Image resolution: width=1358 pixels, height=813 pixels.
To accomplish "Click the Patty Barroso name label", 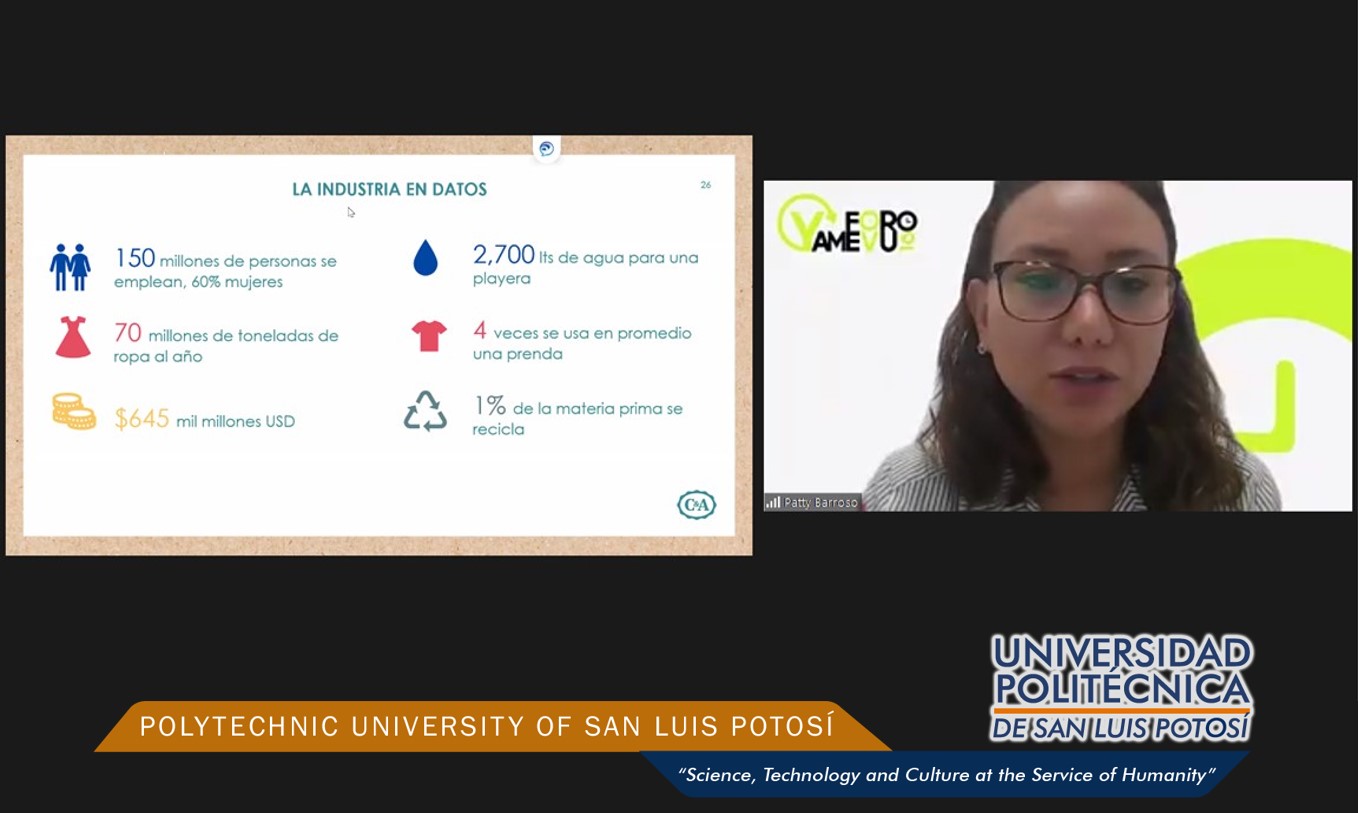I will click(x=820, y=502).
